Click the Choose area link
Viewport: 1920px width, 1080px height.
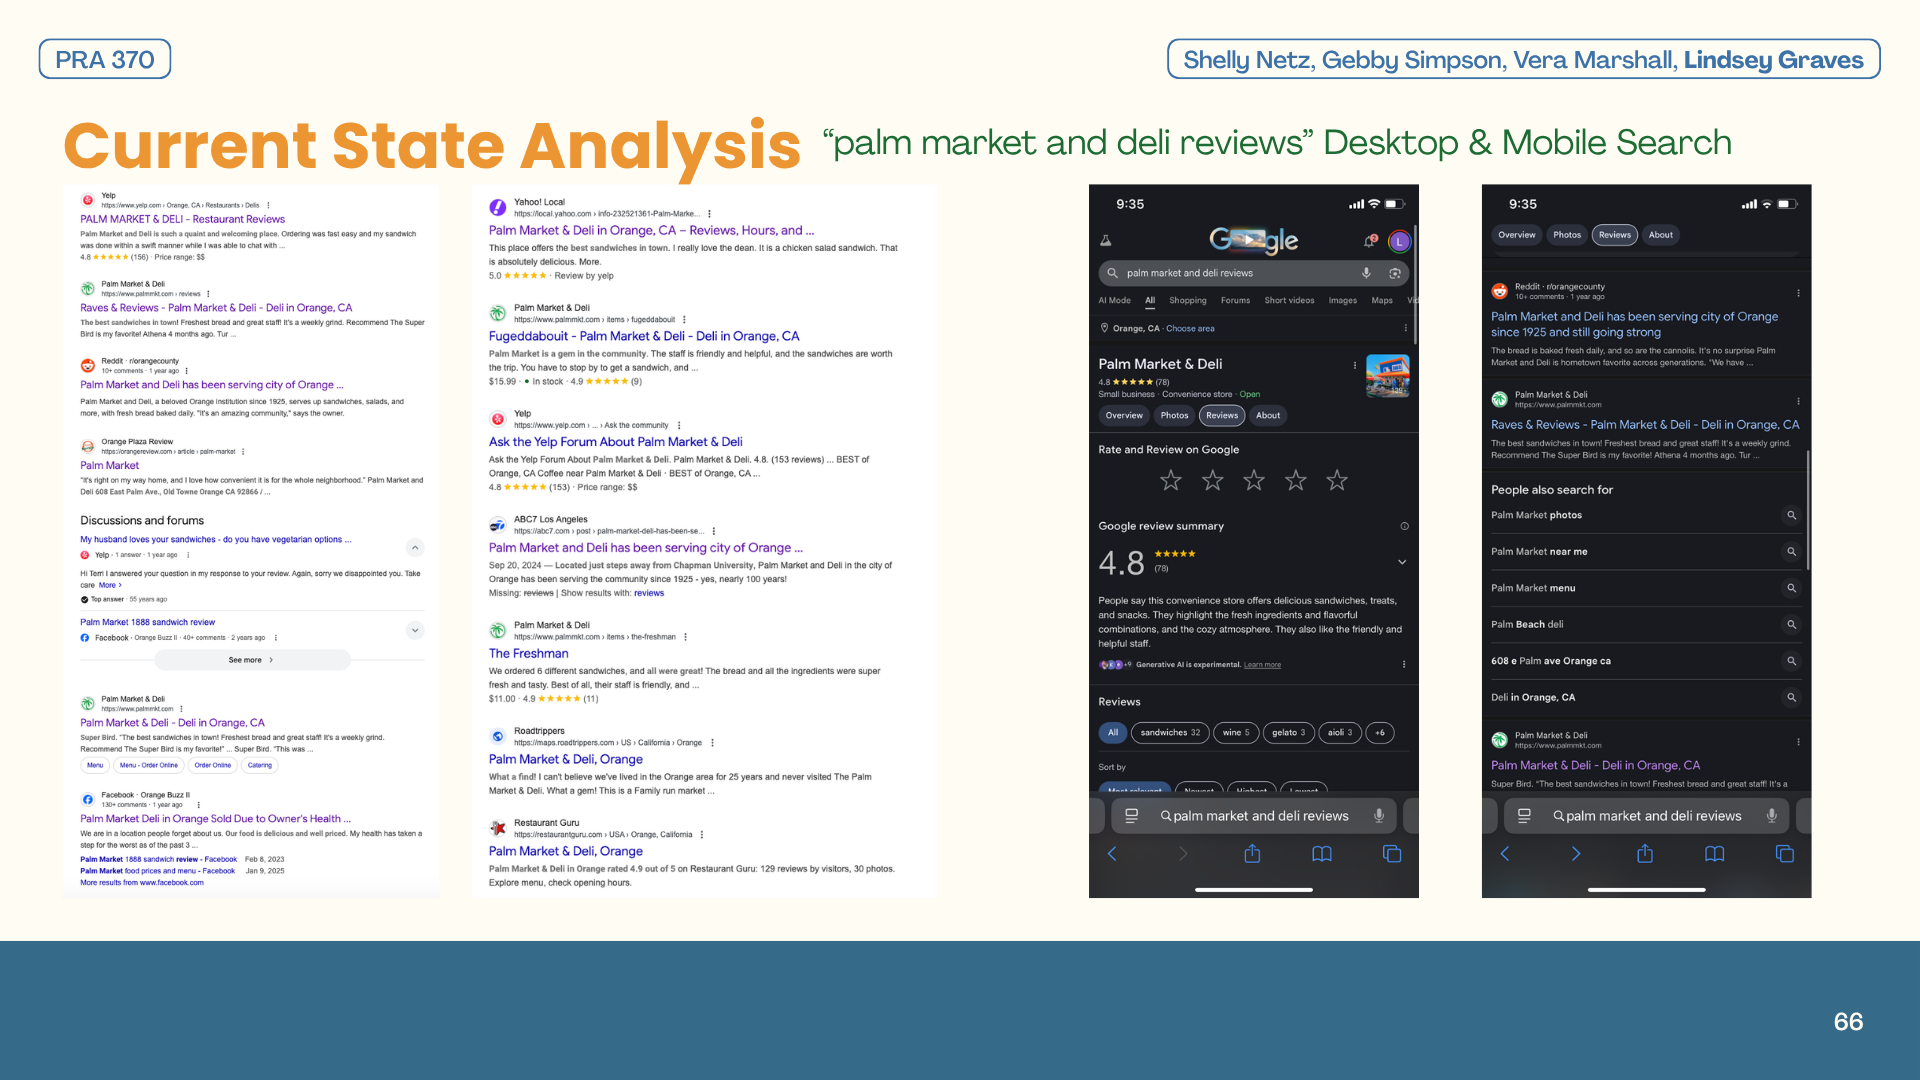(x=1190, y=329)
